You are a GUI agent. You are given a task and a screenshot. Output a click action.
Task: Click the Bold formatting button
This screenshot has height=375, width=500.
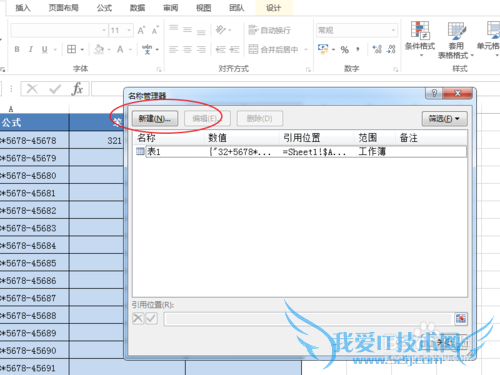[x=17, y=49]
